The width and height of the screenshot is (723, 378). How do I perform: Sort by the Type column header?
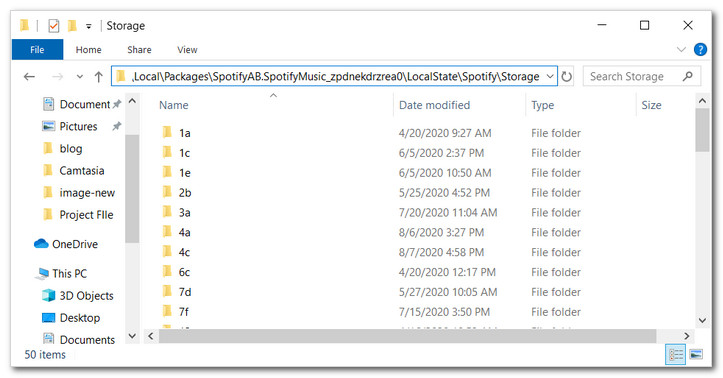542,105
